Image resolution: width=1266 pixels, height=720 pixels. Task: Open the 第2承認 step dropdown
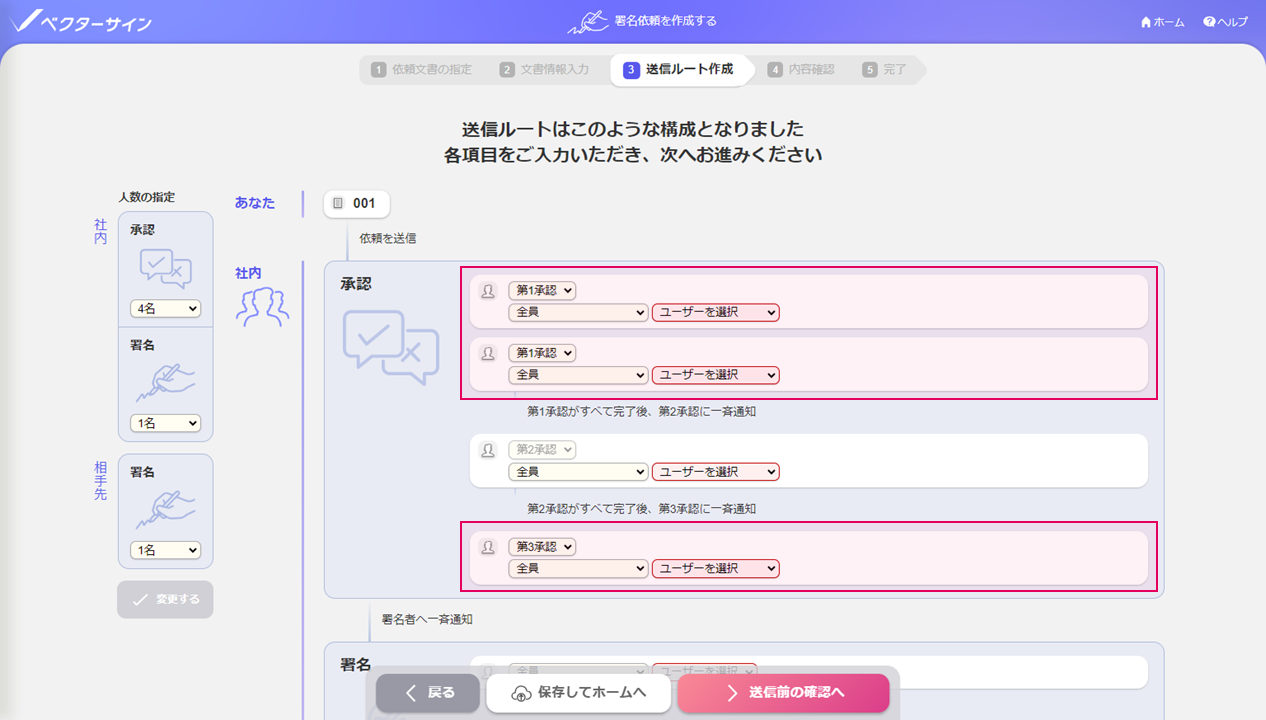[542, 450]
